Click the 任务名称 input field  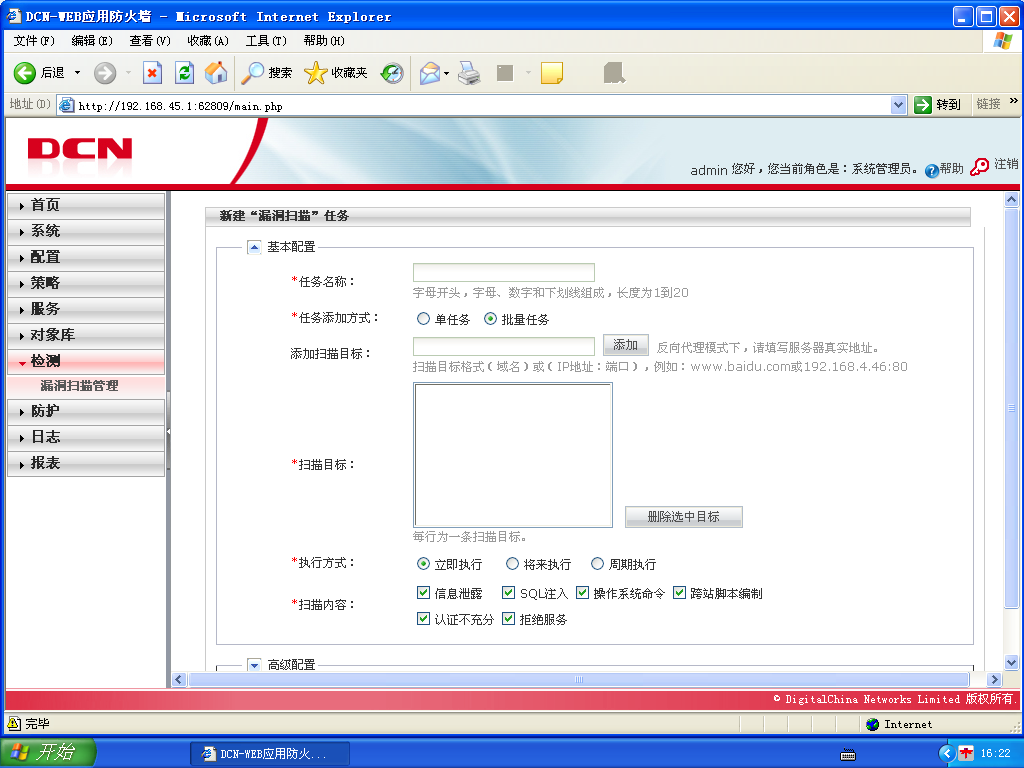[x=504, y=272]
